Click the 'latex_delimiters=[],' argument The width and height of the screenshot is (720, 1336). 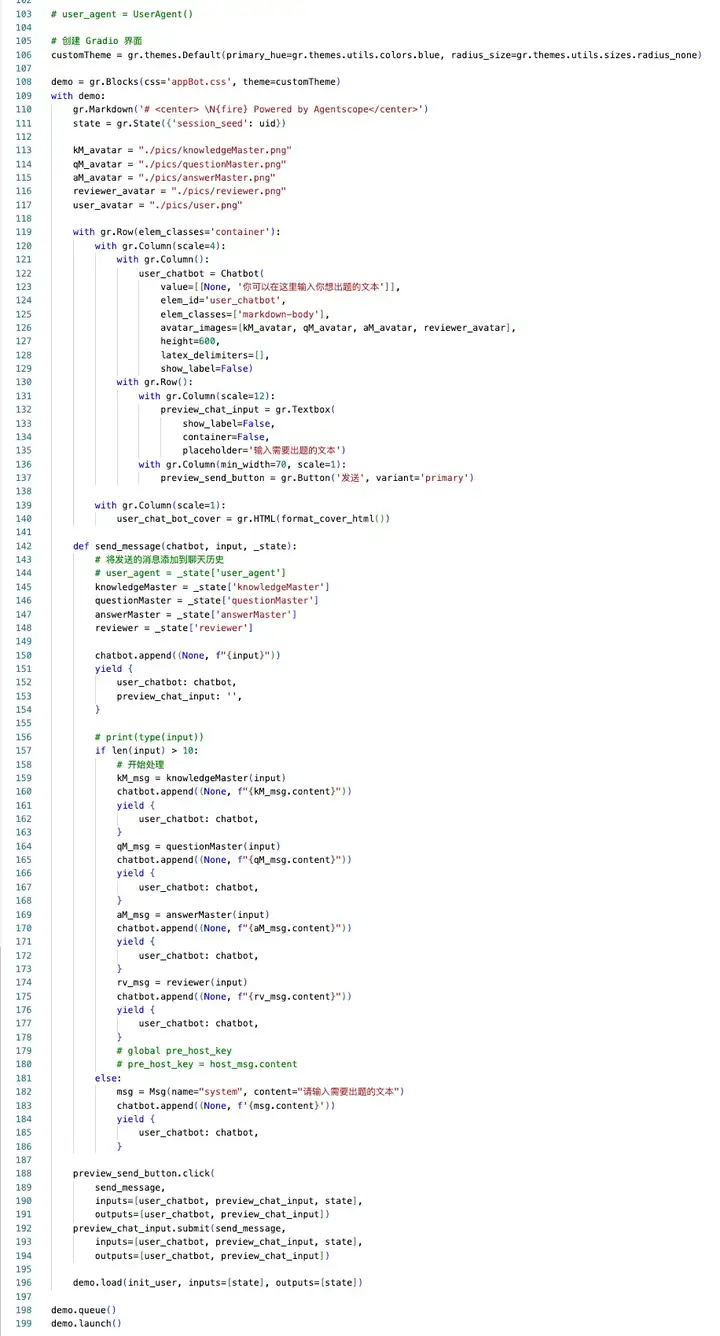coord(215,354)
